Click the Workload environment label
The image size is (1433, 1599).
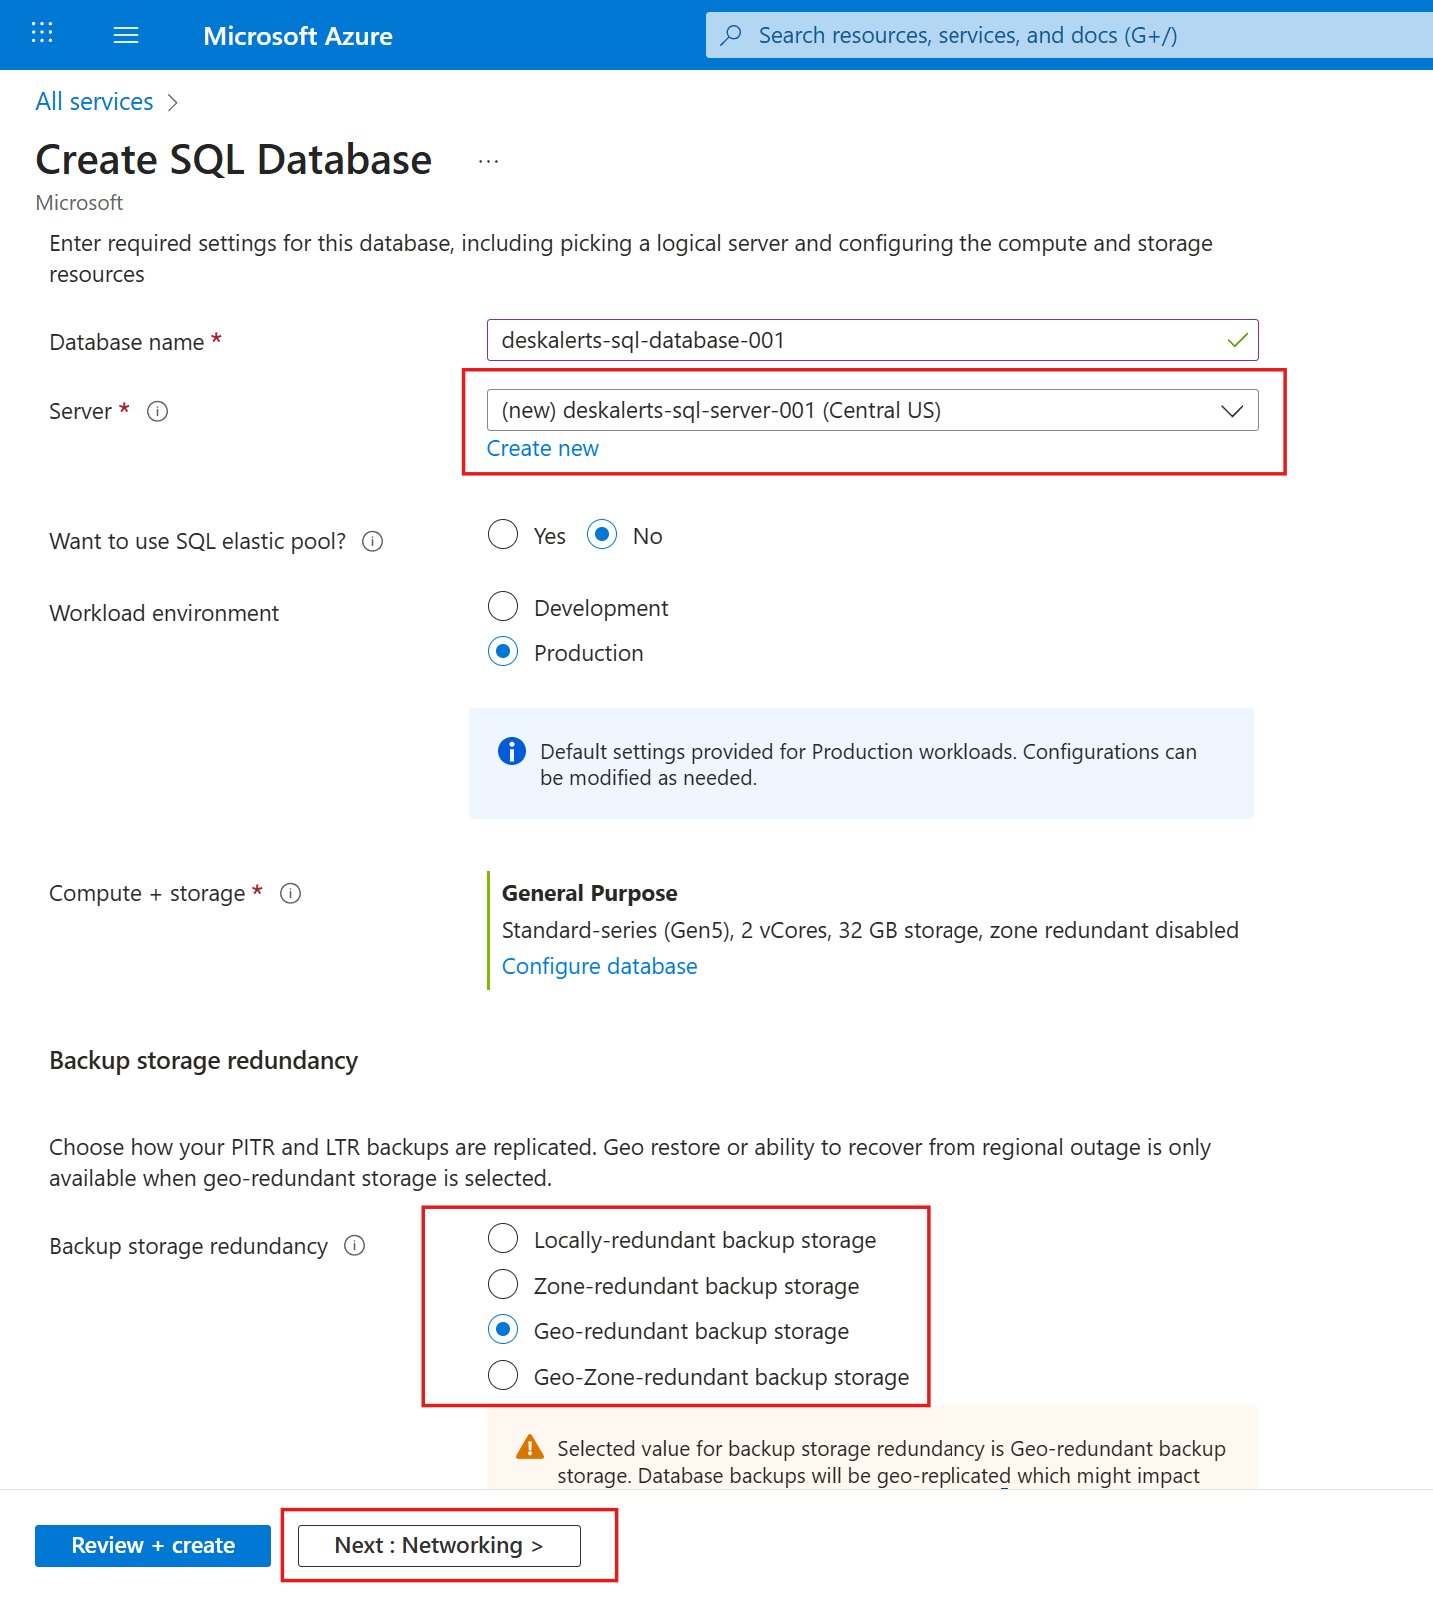(x=164, y=613)
